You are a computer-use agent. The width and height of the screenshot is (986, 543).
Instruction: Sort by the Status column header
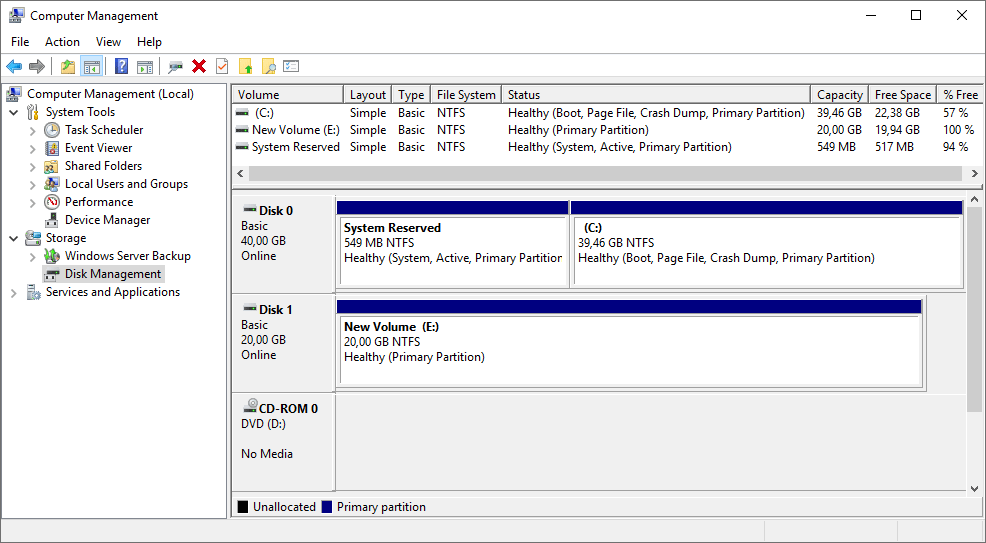[656, 95]
